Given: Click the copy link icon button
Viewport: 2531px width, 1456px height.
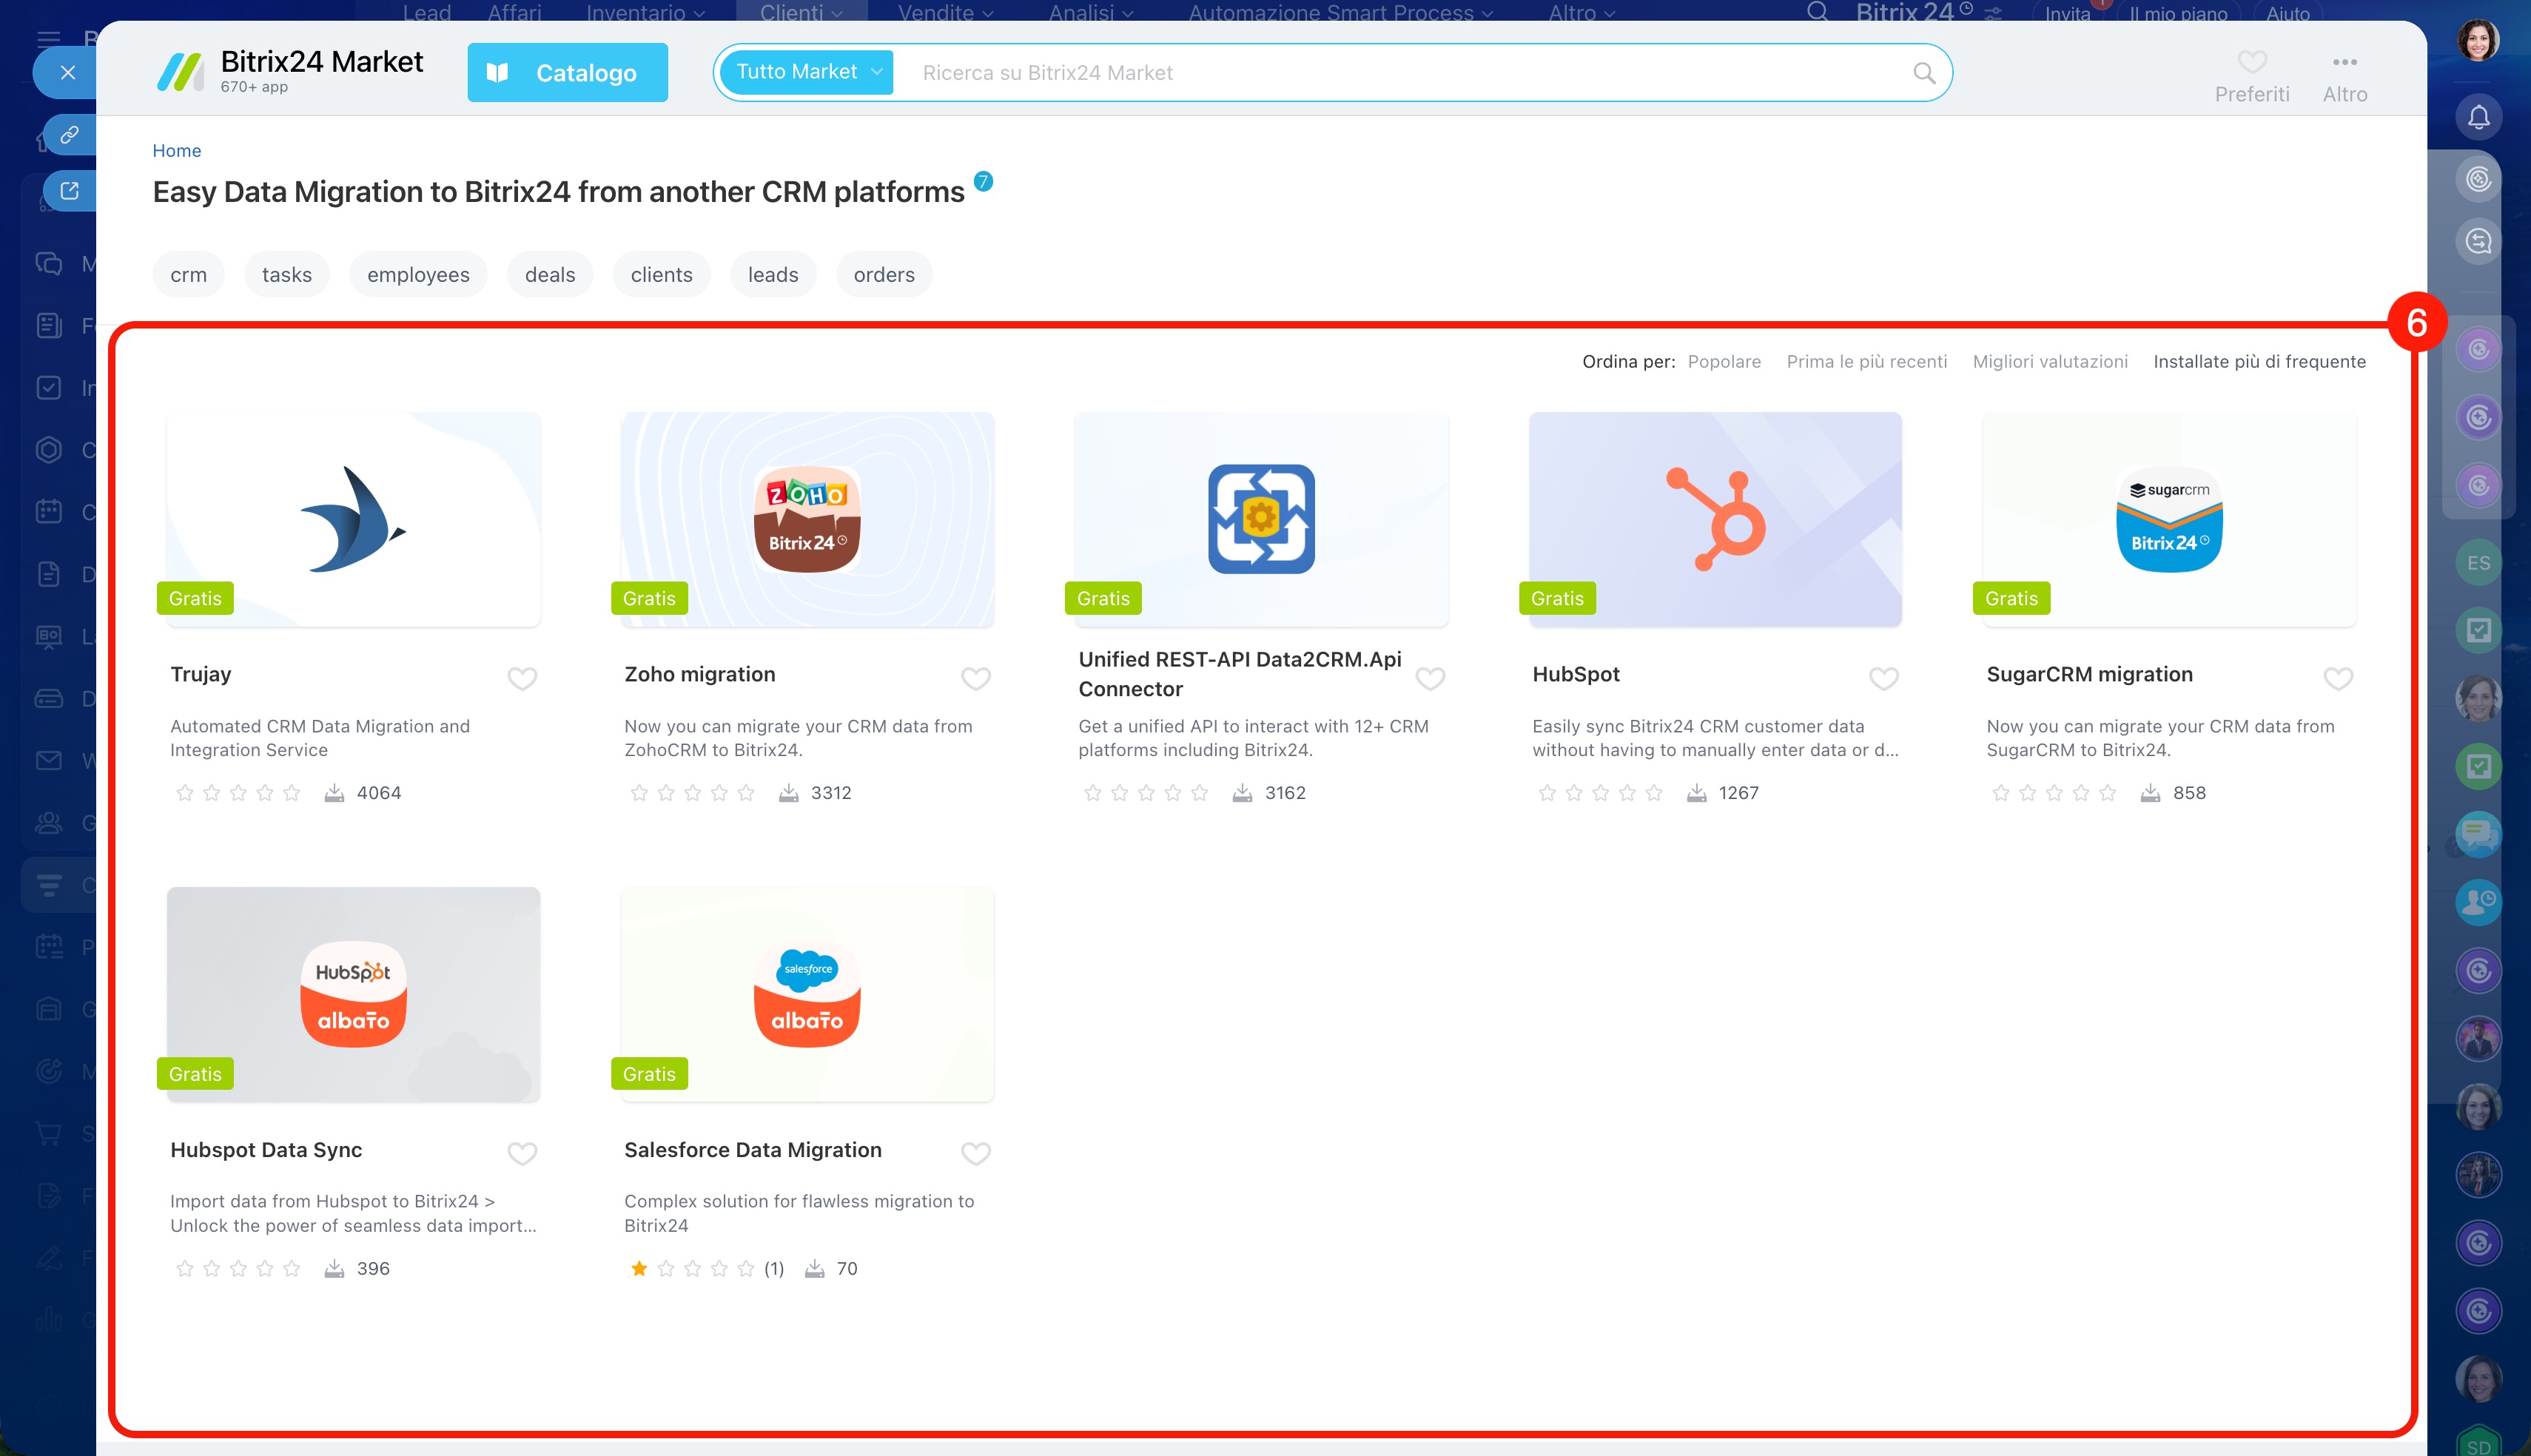Looking at the screenshot, I should (69, 135).
